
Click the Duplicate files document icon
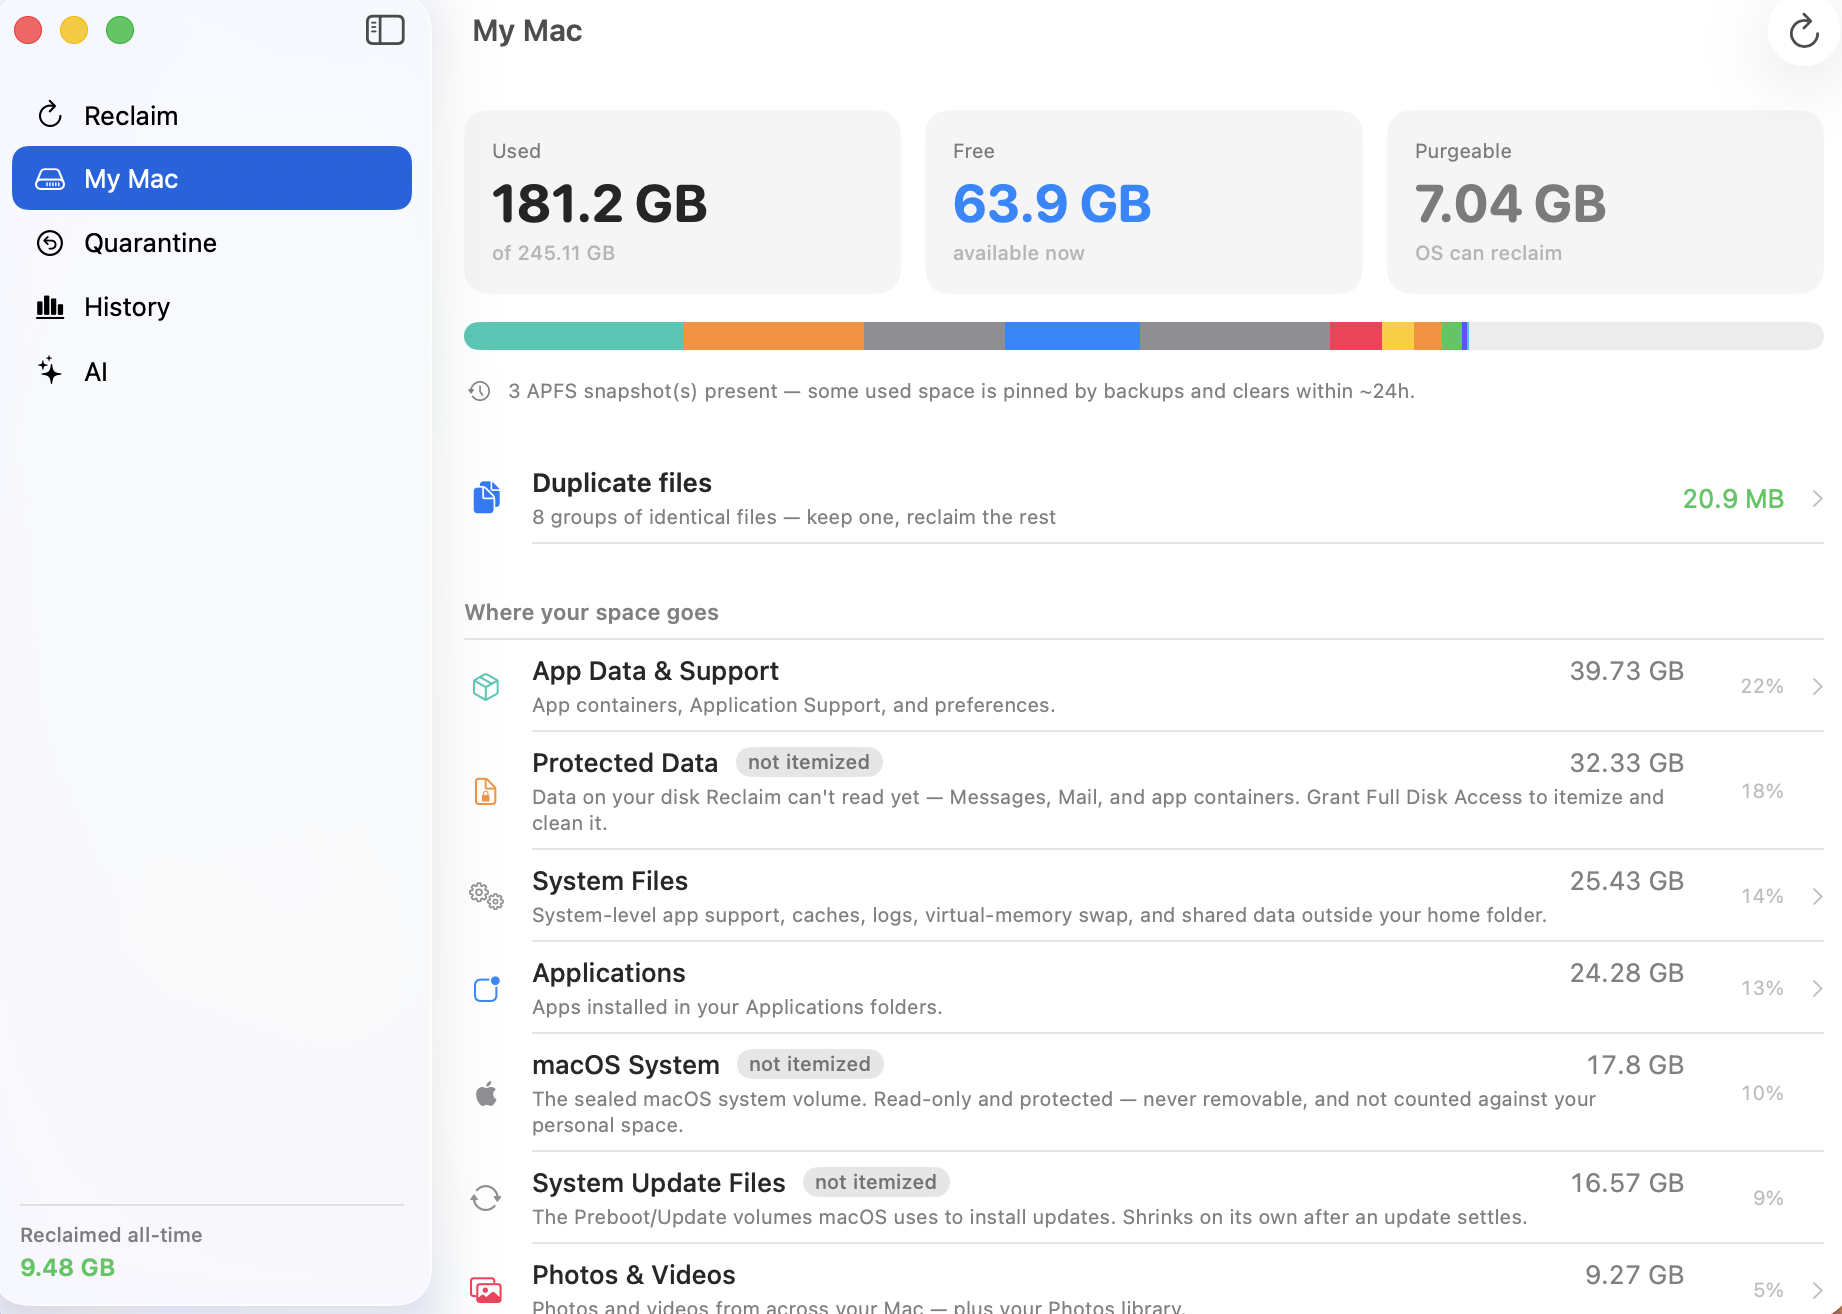[x=486, y=497]
